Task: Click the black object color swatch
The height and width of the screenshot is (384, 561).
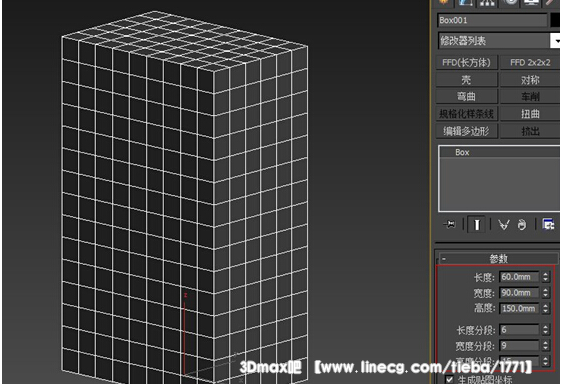Action: coord(556,20)
